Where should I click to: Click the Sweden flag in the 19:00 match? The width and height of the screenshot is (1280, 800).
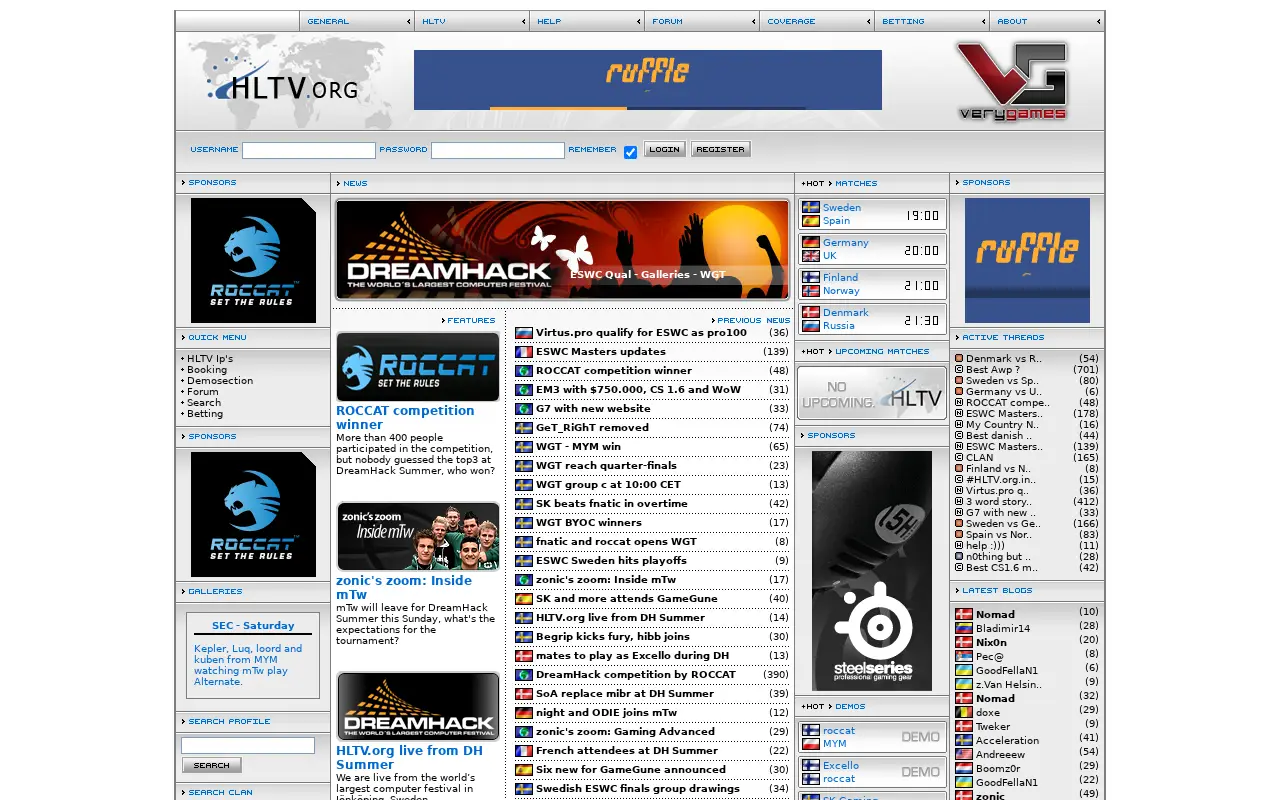click(x=811, y=208)
